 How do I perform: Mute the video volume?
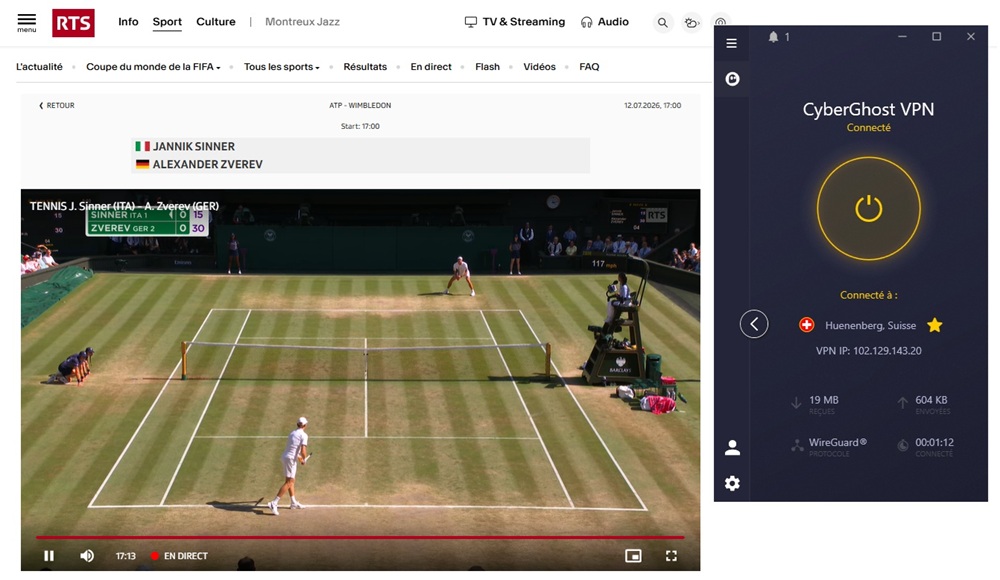[x=87, y=556]
